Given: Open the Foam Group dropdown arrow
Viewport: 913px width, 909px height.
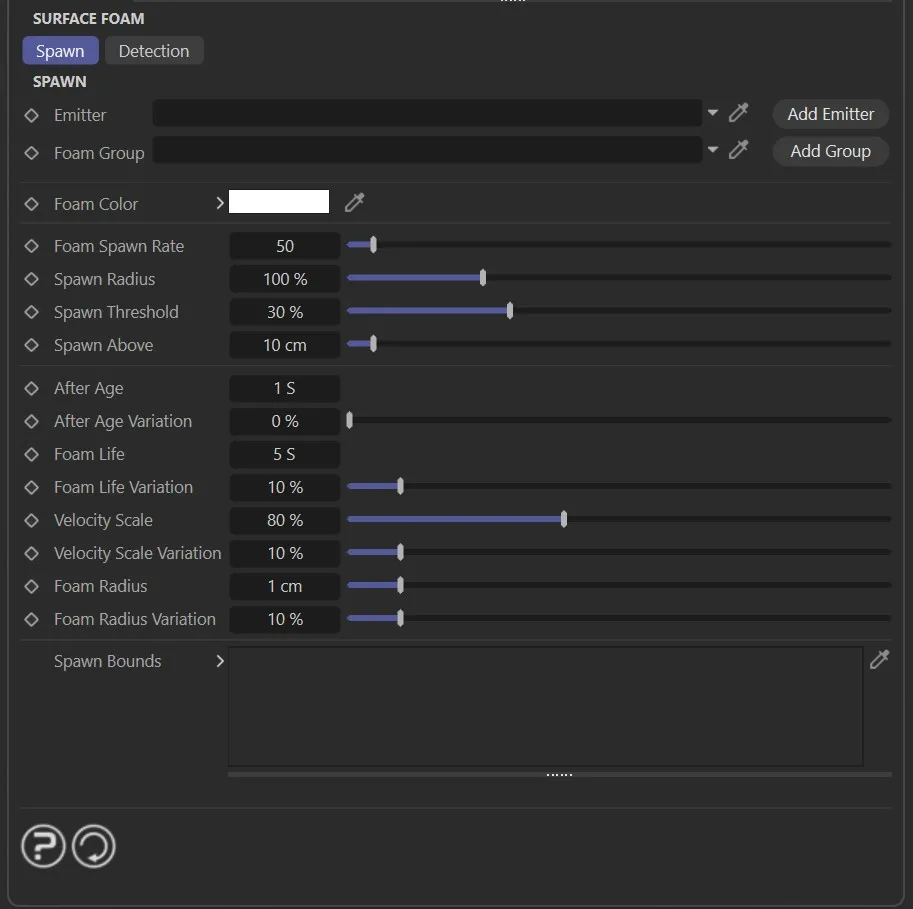Looking at the screenshot, I should [713, 150].
